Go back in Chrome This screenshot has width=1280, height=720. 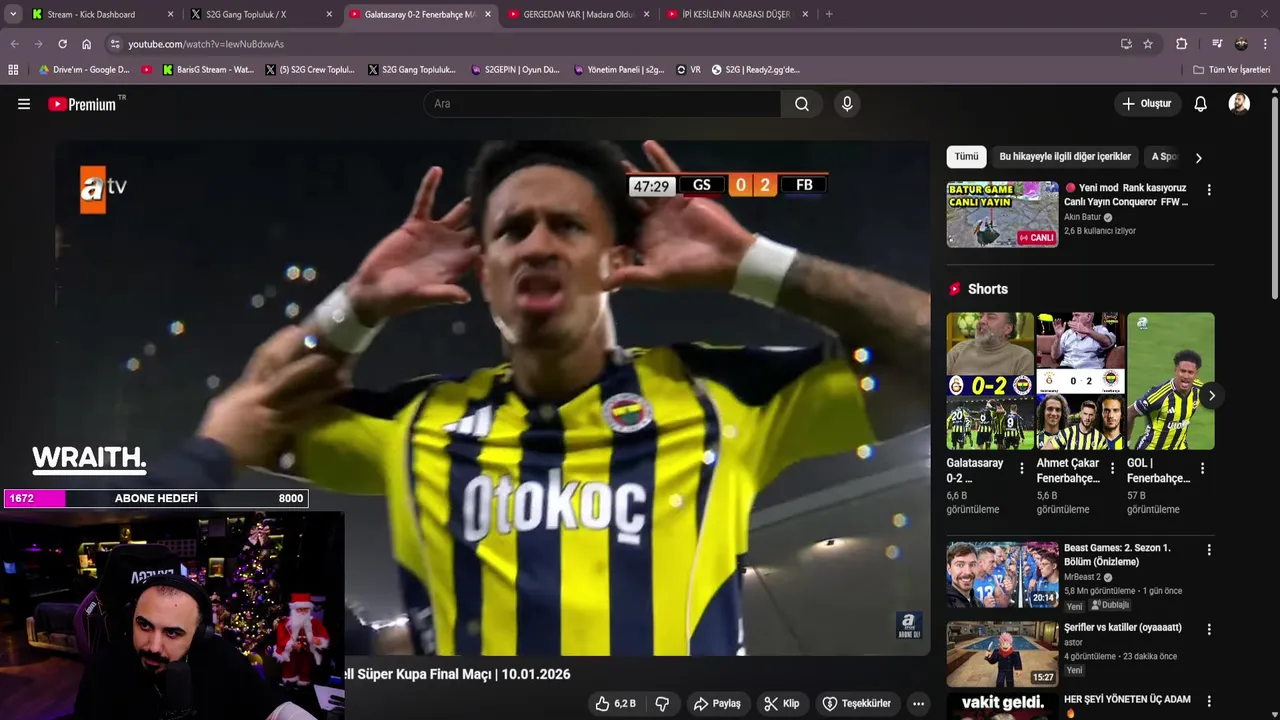coord(14,44)
